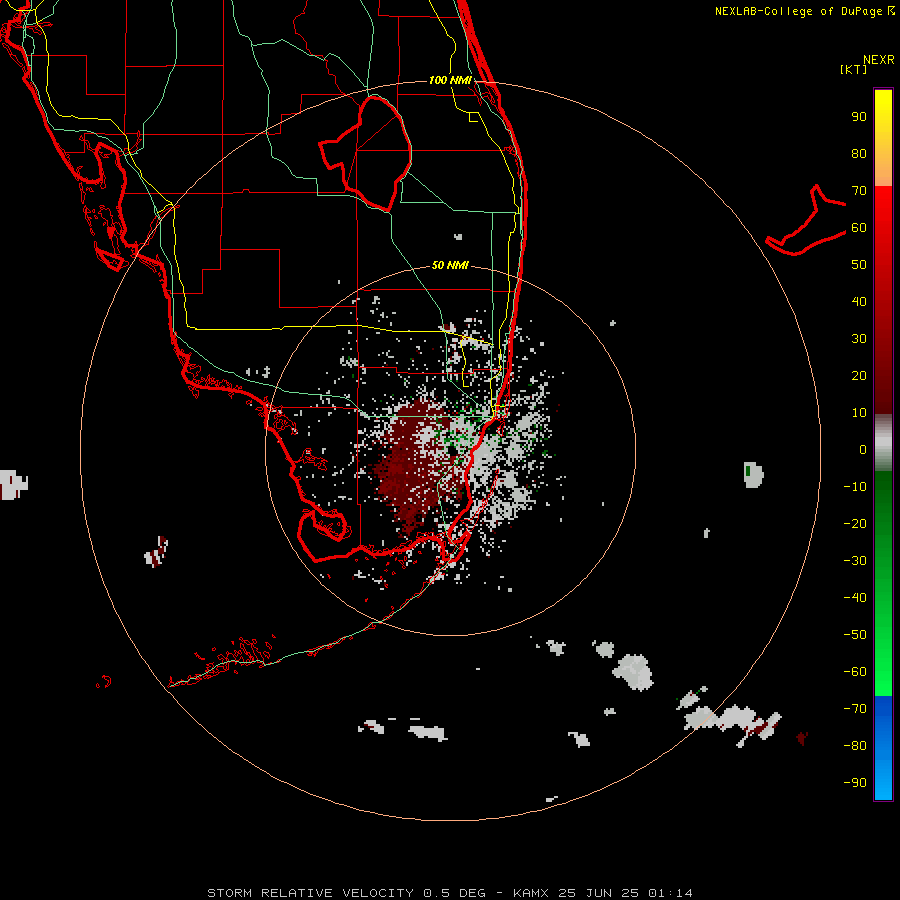
Task: Click the -30 kt label on the scale
Action: click(x=855, y=561)
